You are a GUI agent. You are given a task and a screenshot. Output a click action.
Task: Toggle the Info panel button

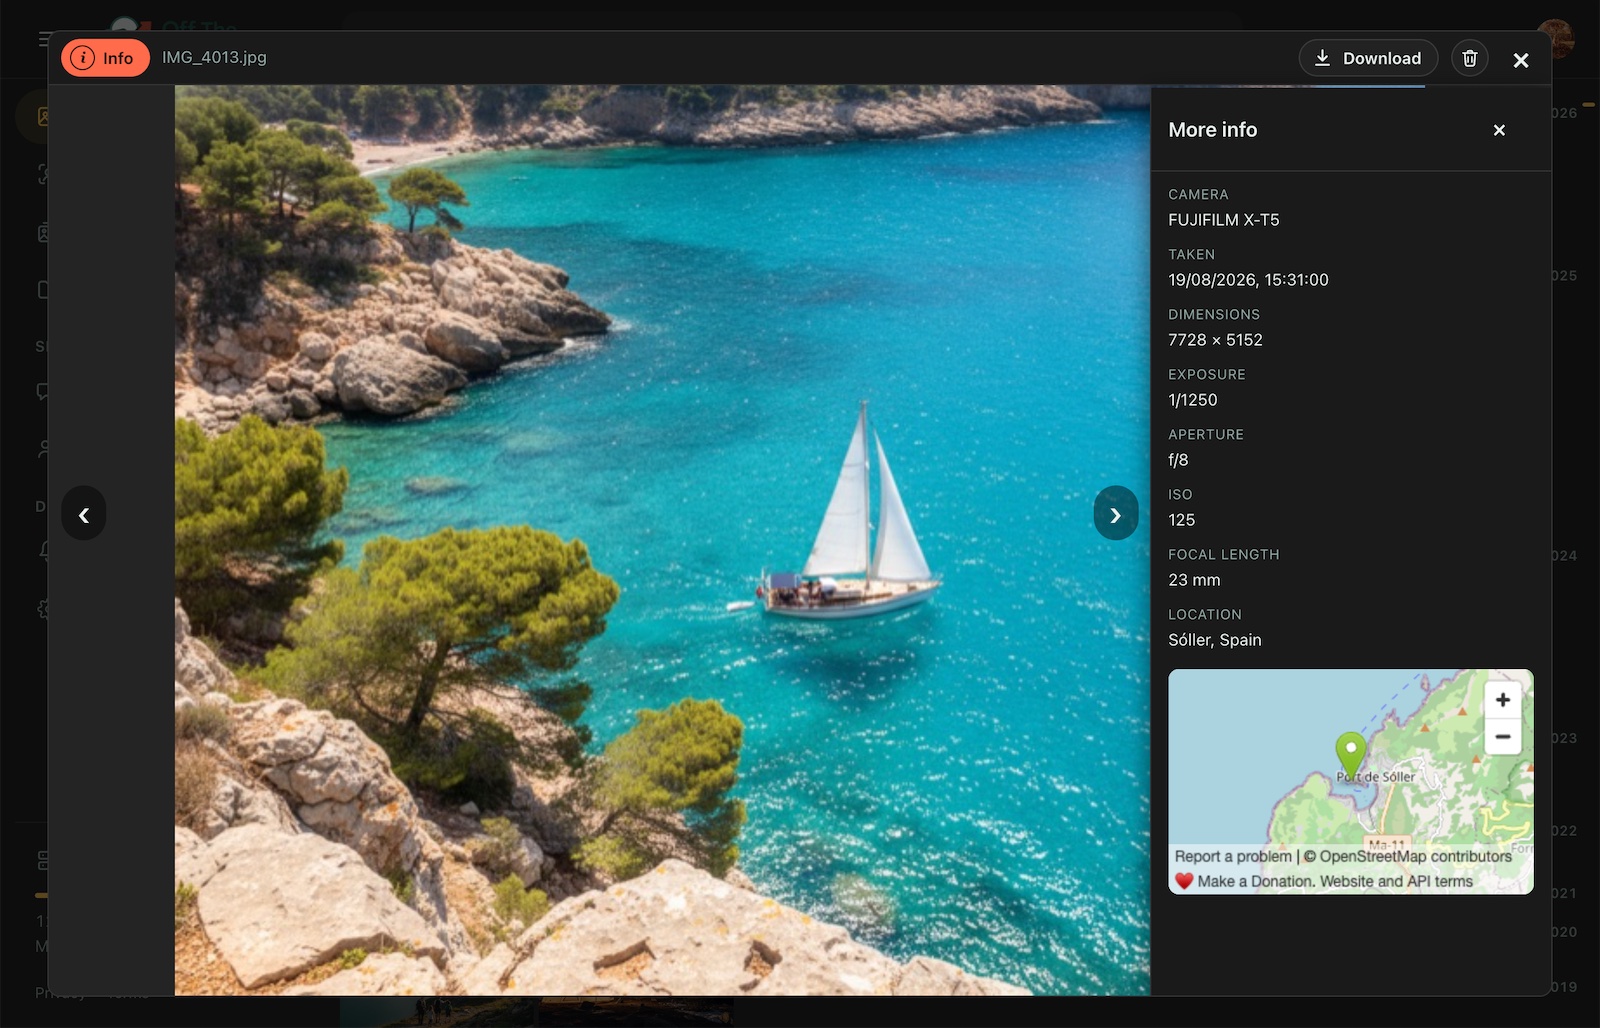(105, 58)
